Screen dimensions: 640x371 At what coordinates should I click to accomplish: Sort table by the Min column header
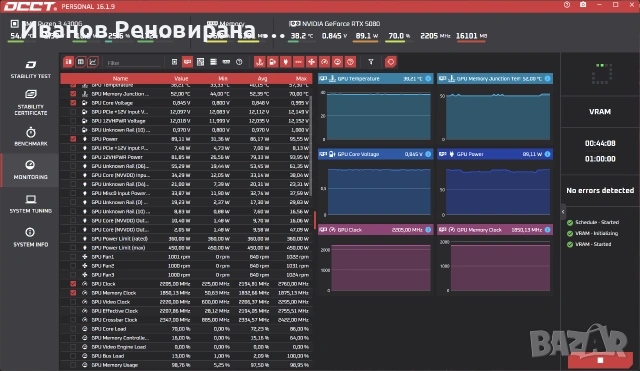pos(223,78)
